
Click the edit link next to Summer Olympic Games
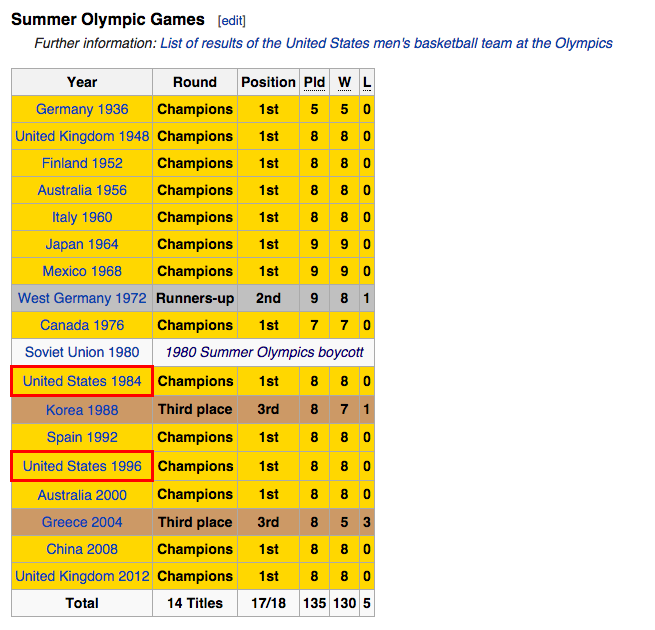231,20
